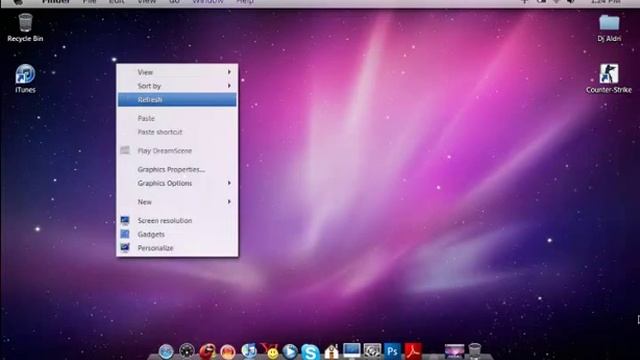The width and height of the screenshot is (640, 360).
Task: Click the computer monitor icon in dock
Action: [351, 351]
